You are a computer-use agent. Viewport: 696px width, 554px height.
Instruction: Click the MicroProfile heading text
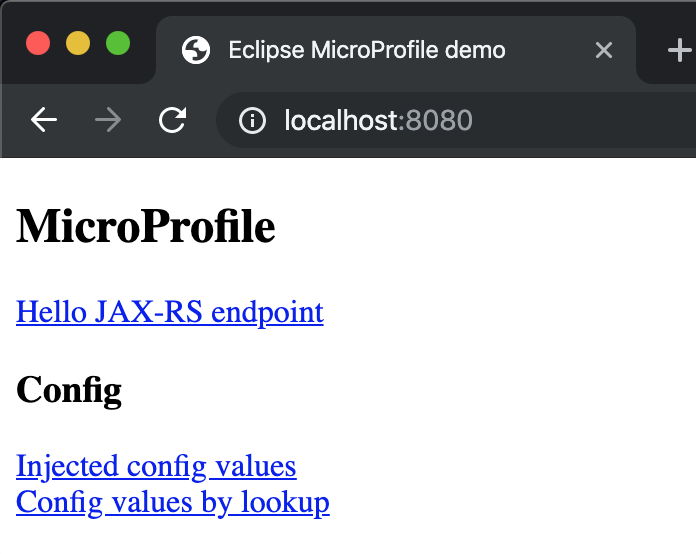146,226
